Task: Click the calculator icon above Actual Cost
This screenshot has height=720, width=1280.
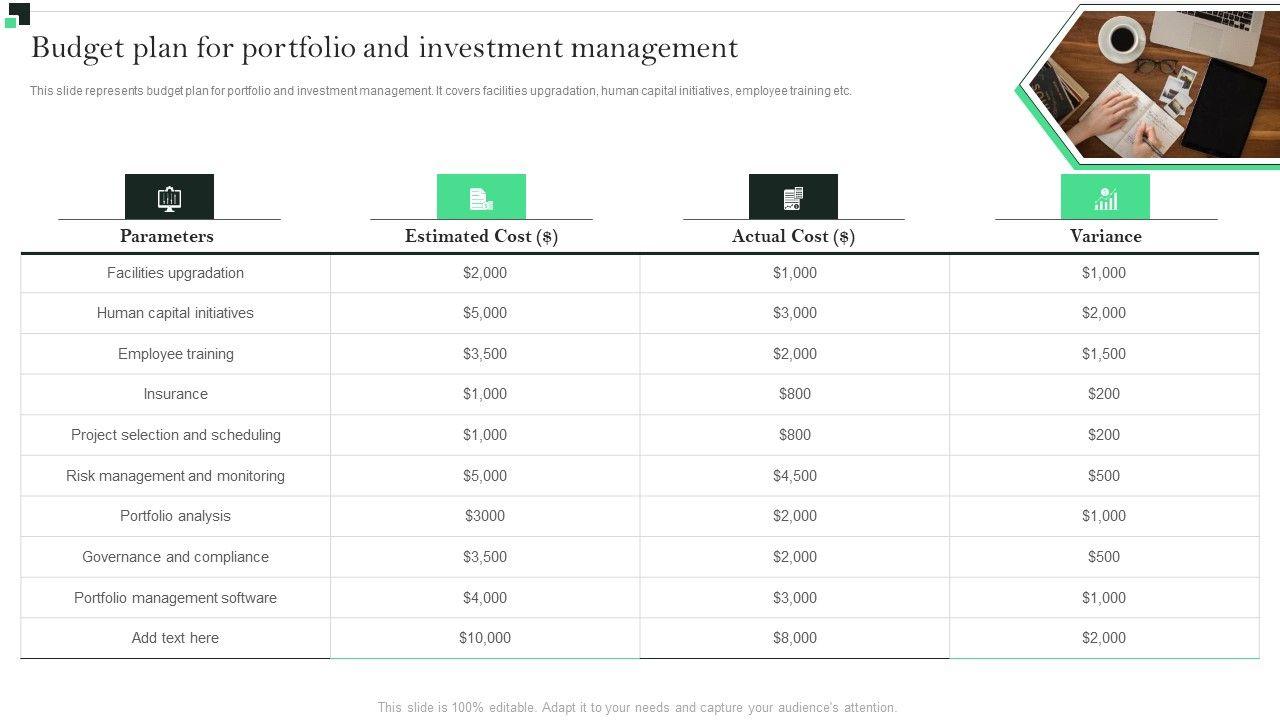Action: point(793,197)
